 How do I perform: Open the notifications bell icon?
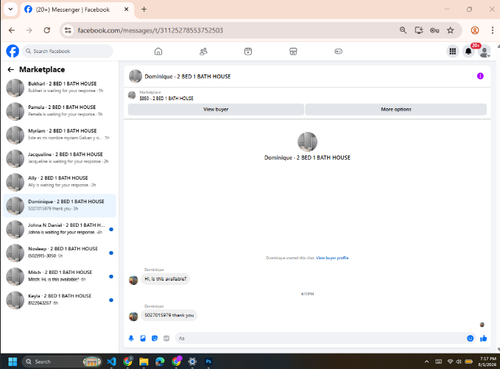pyautogui.click(x=468, y=51)
